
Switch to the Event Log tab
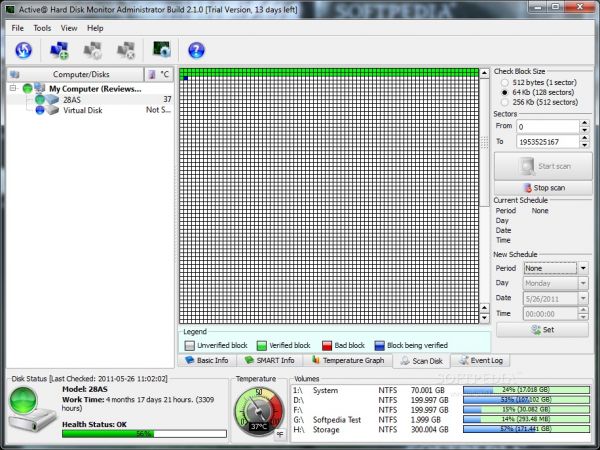[x=481, y=360]
